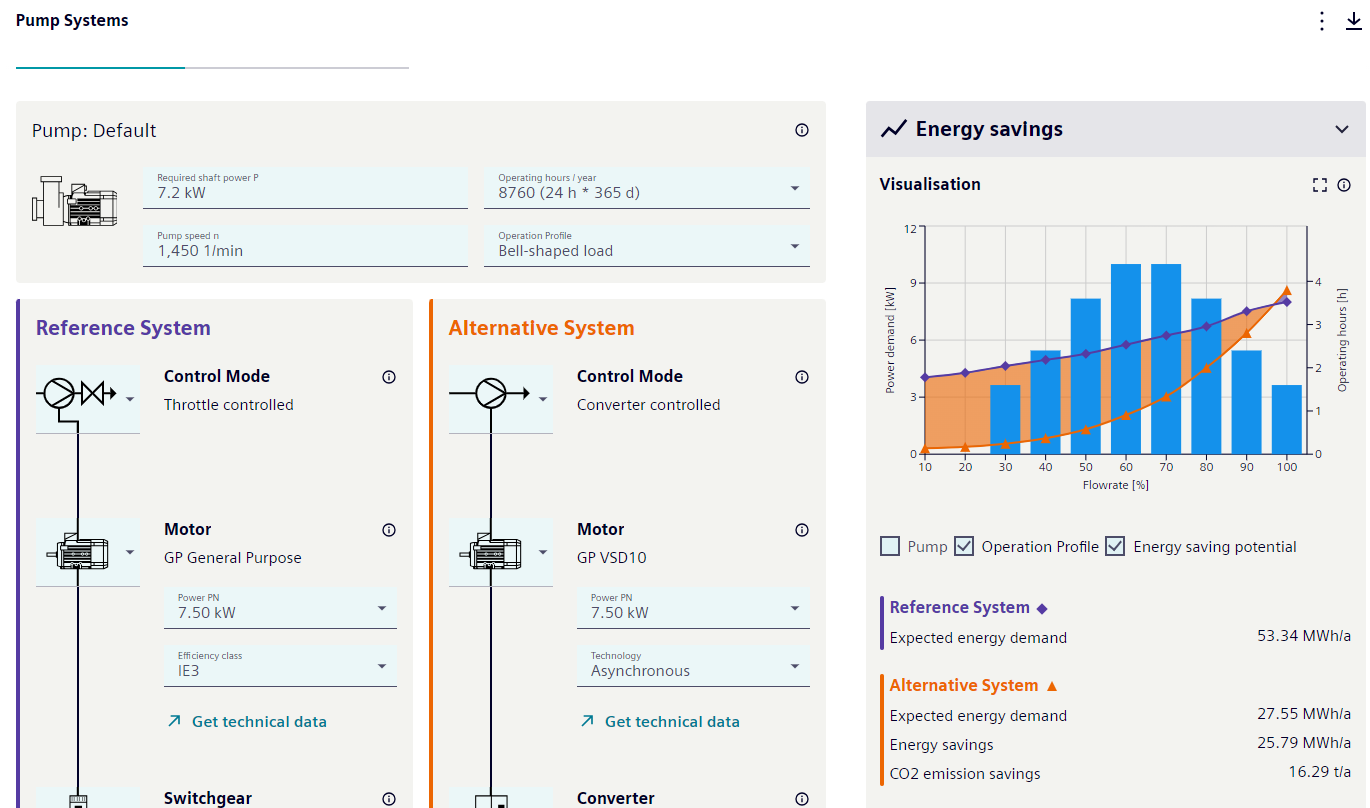Click the throttle controlled pump symbol
The height and width of the screenshot is (808, 1370).
(88, 398)
